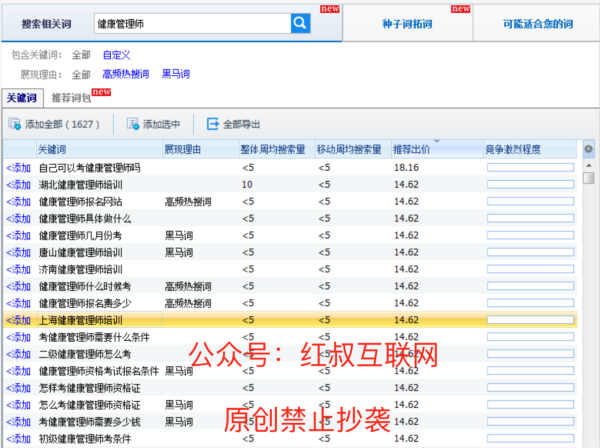This screenshot has width=600, height=448.
Task: Click the settings icon above the scrollbar
Action: click(588, 150)
